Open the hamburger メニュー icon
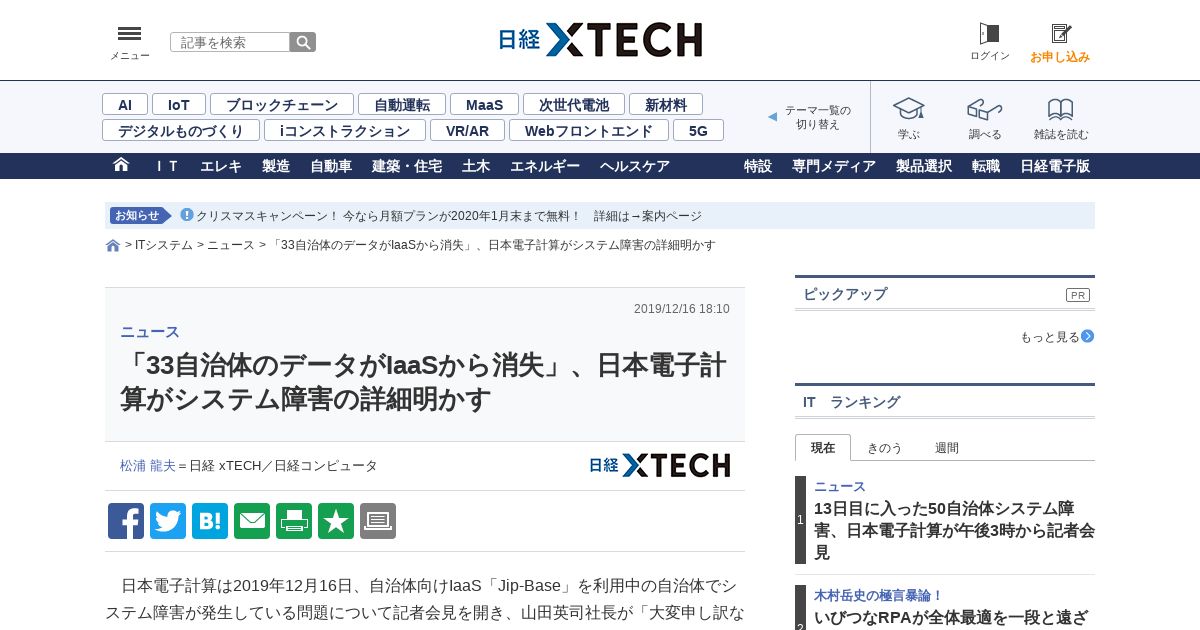The height and width of the screenshot is (630, 1200). click(x=129, y=34)
